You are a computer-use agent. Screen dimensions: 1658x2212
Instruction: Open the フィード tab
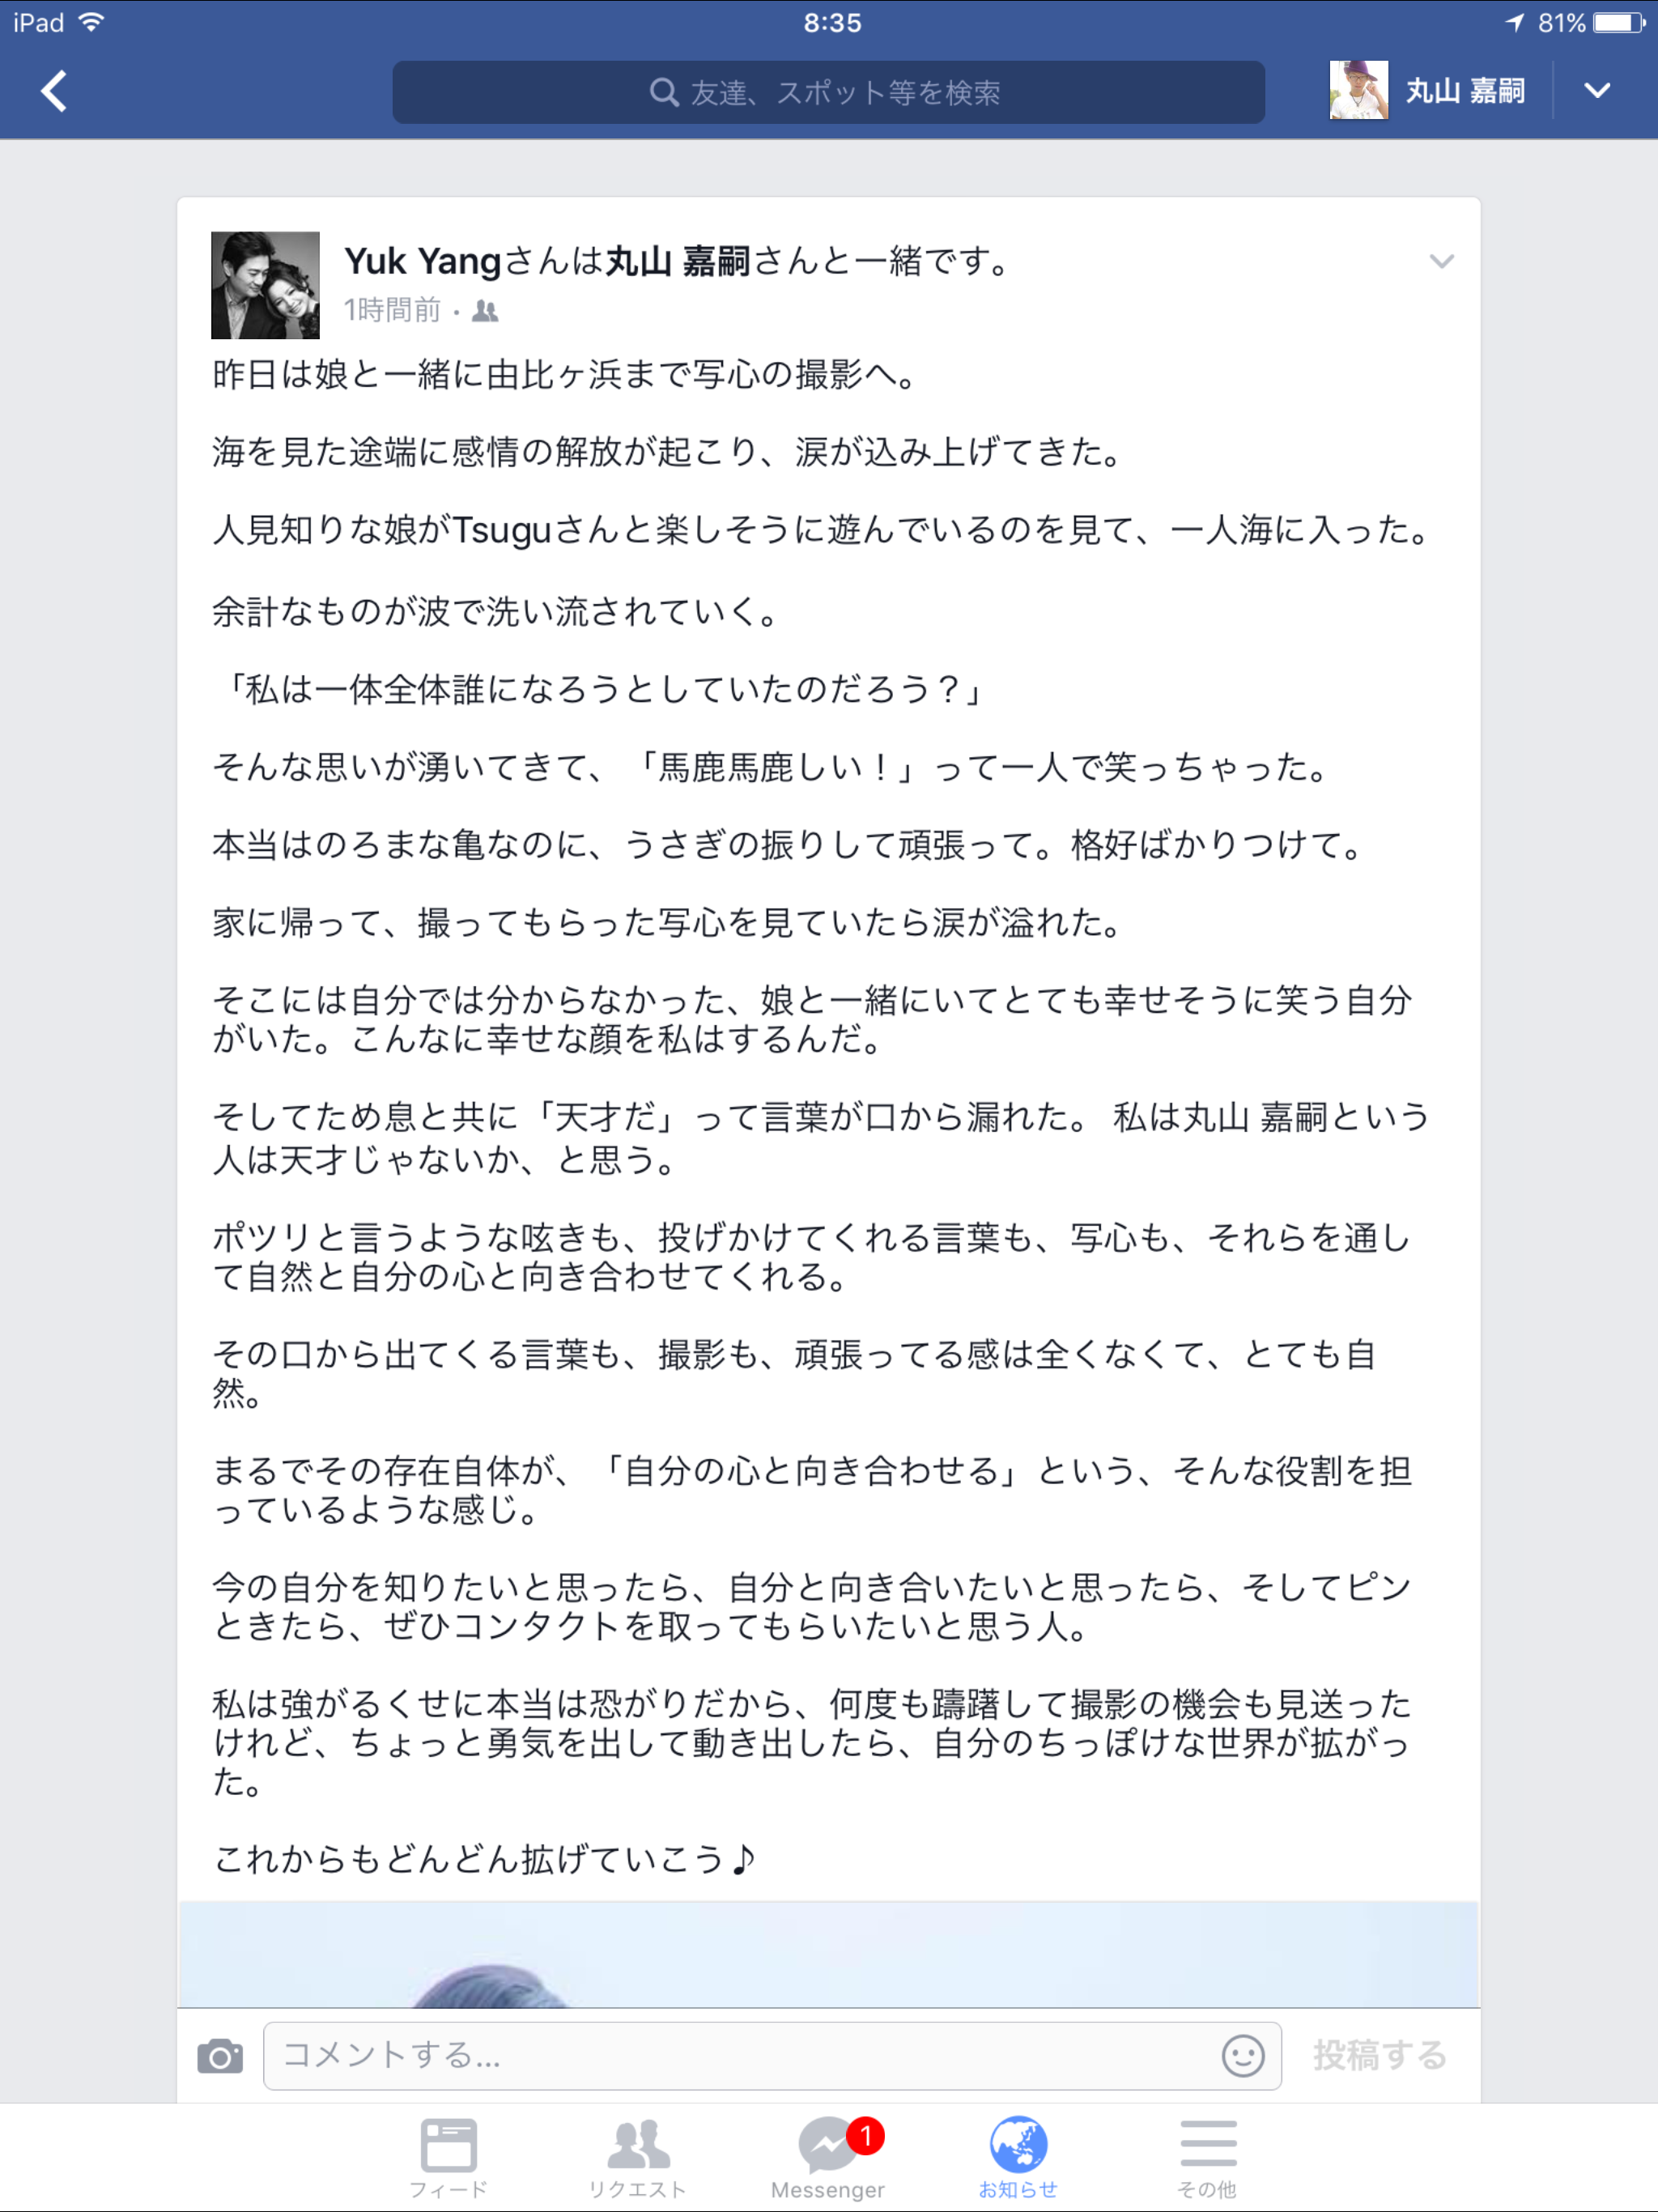(x=448, y=2158)
